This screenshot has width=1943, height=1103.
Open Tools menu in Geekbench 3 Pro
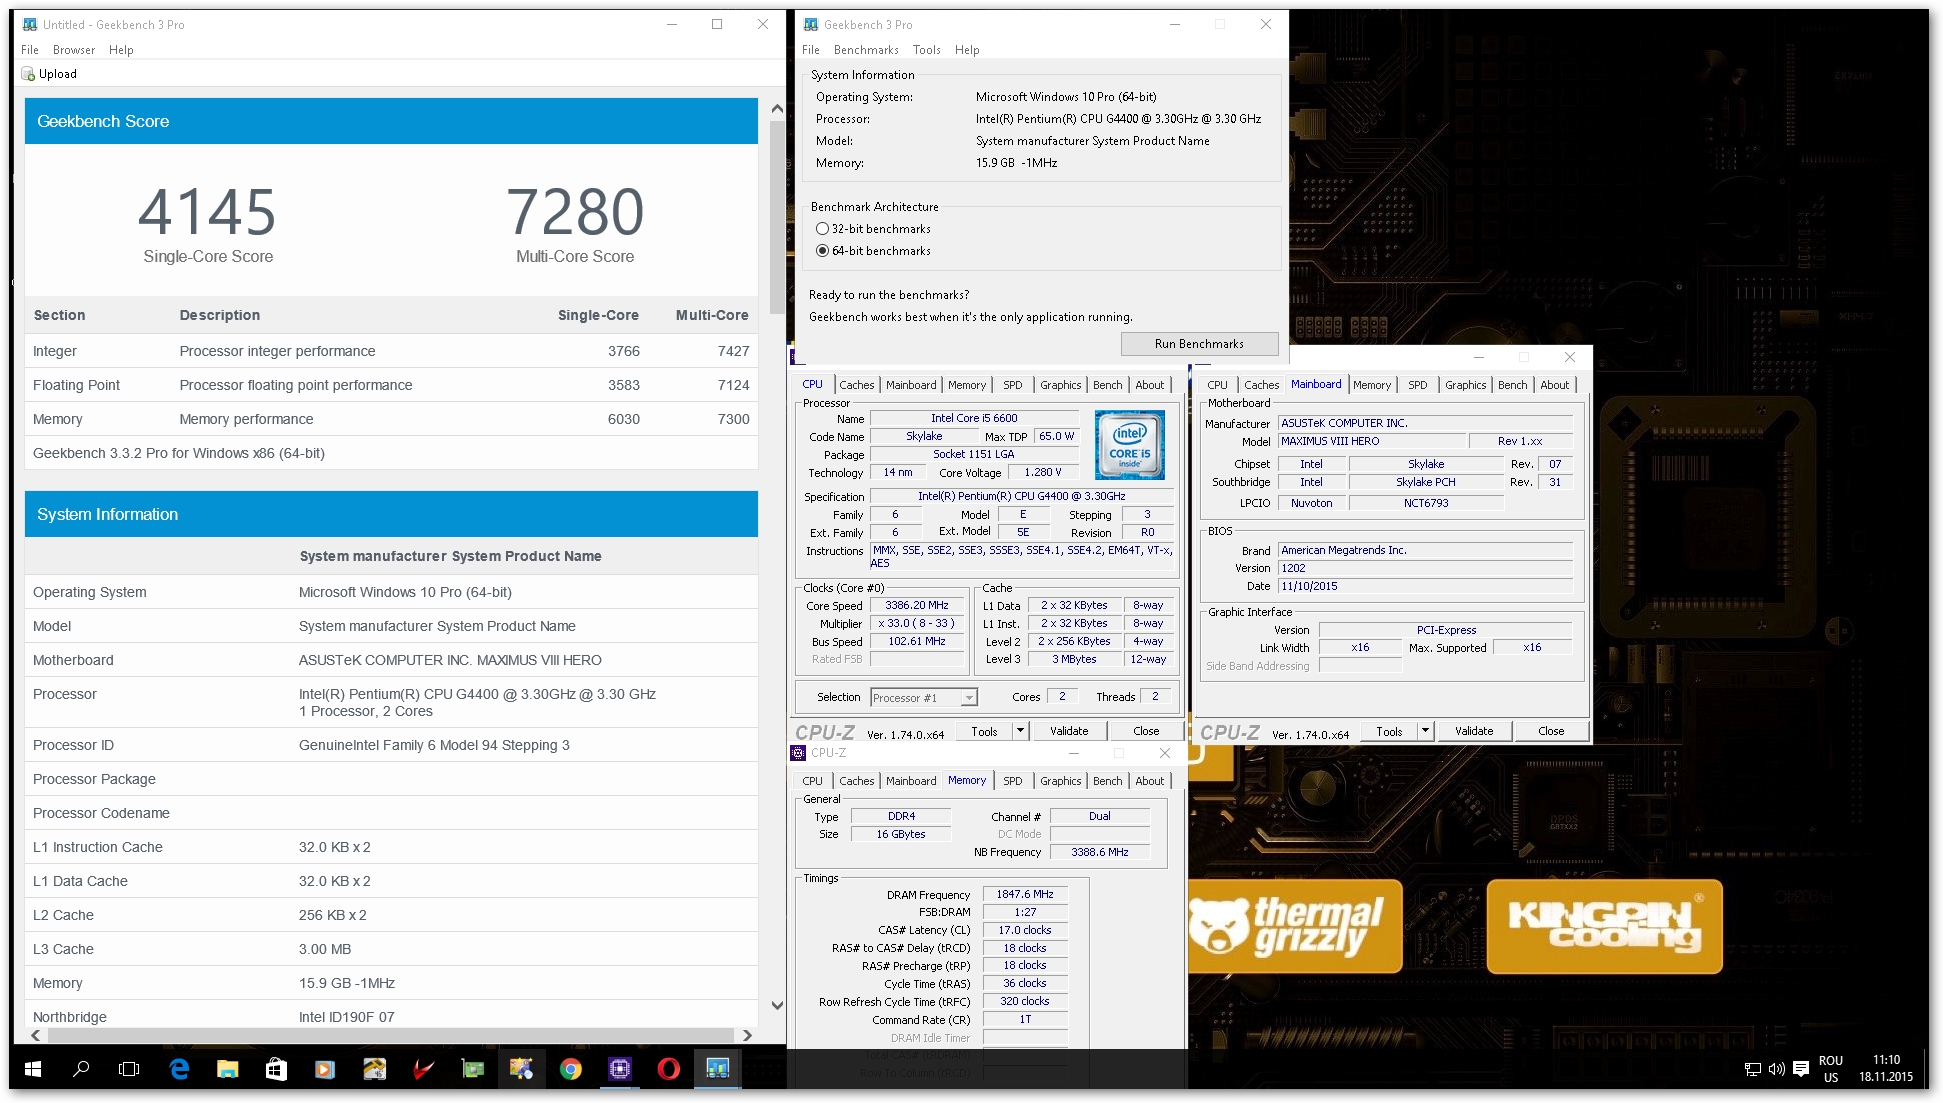pos(926,50)
